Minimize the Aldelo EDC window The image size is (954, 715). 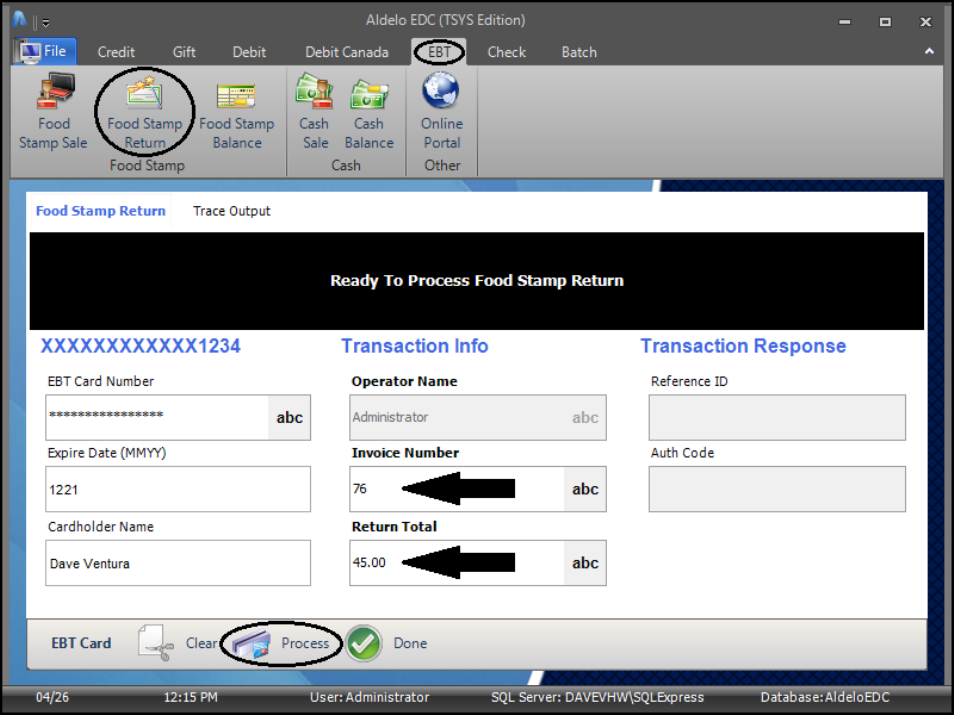(x=844, y=22)
